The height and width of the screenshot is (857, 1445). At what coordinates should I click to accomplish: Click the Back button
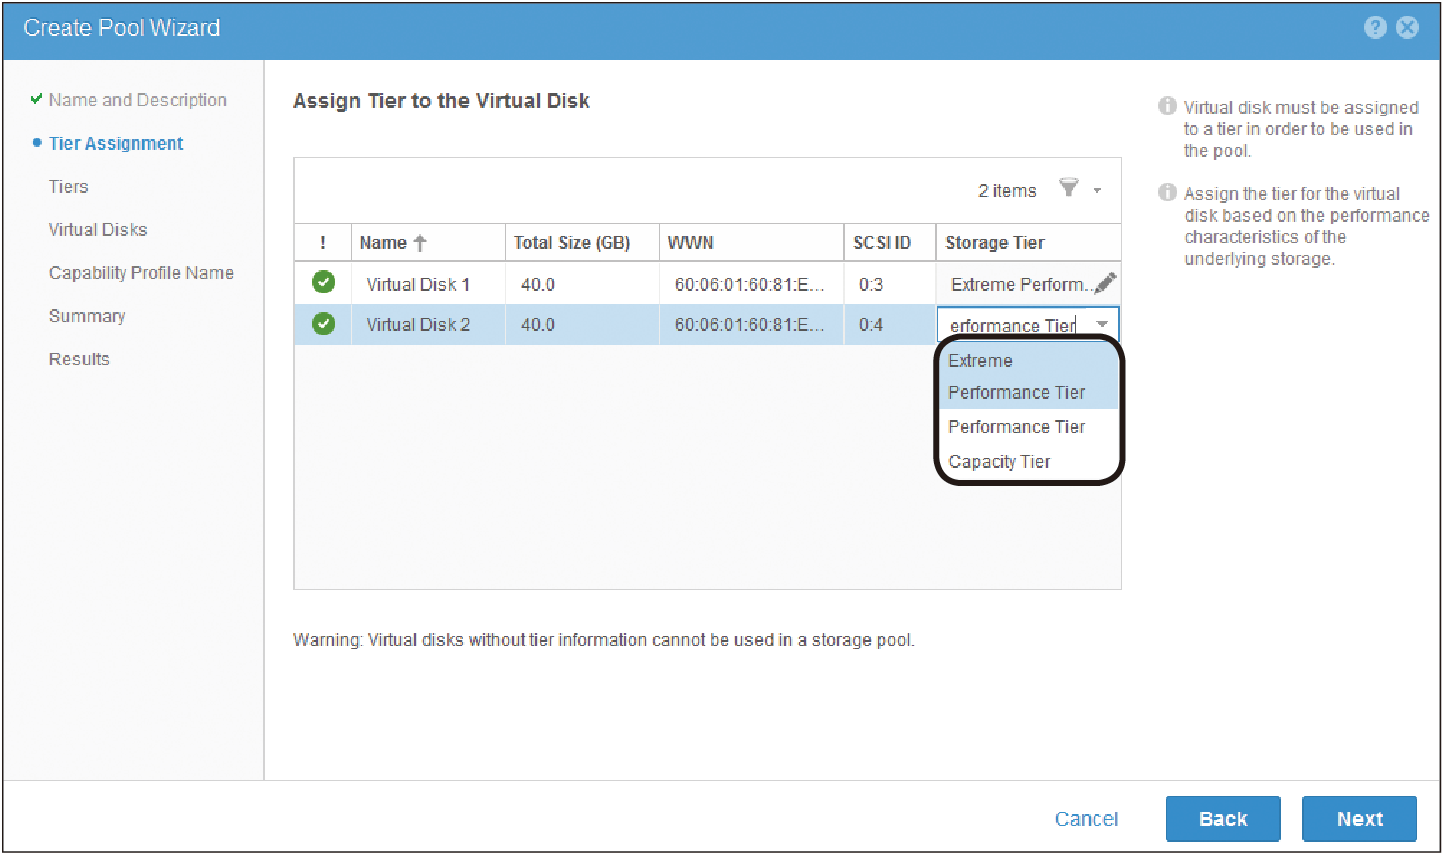point(1223,819)
